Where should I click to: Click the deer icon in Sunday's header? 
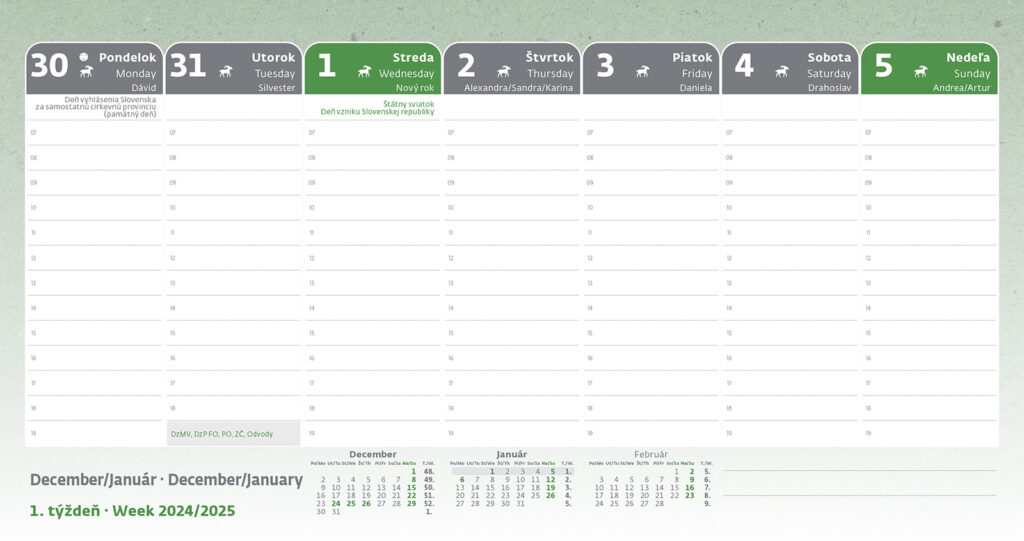pos(920,72)
